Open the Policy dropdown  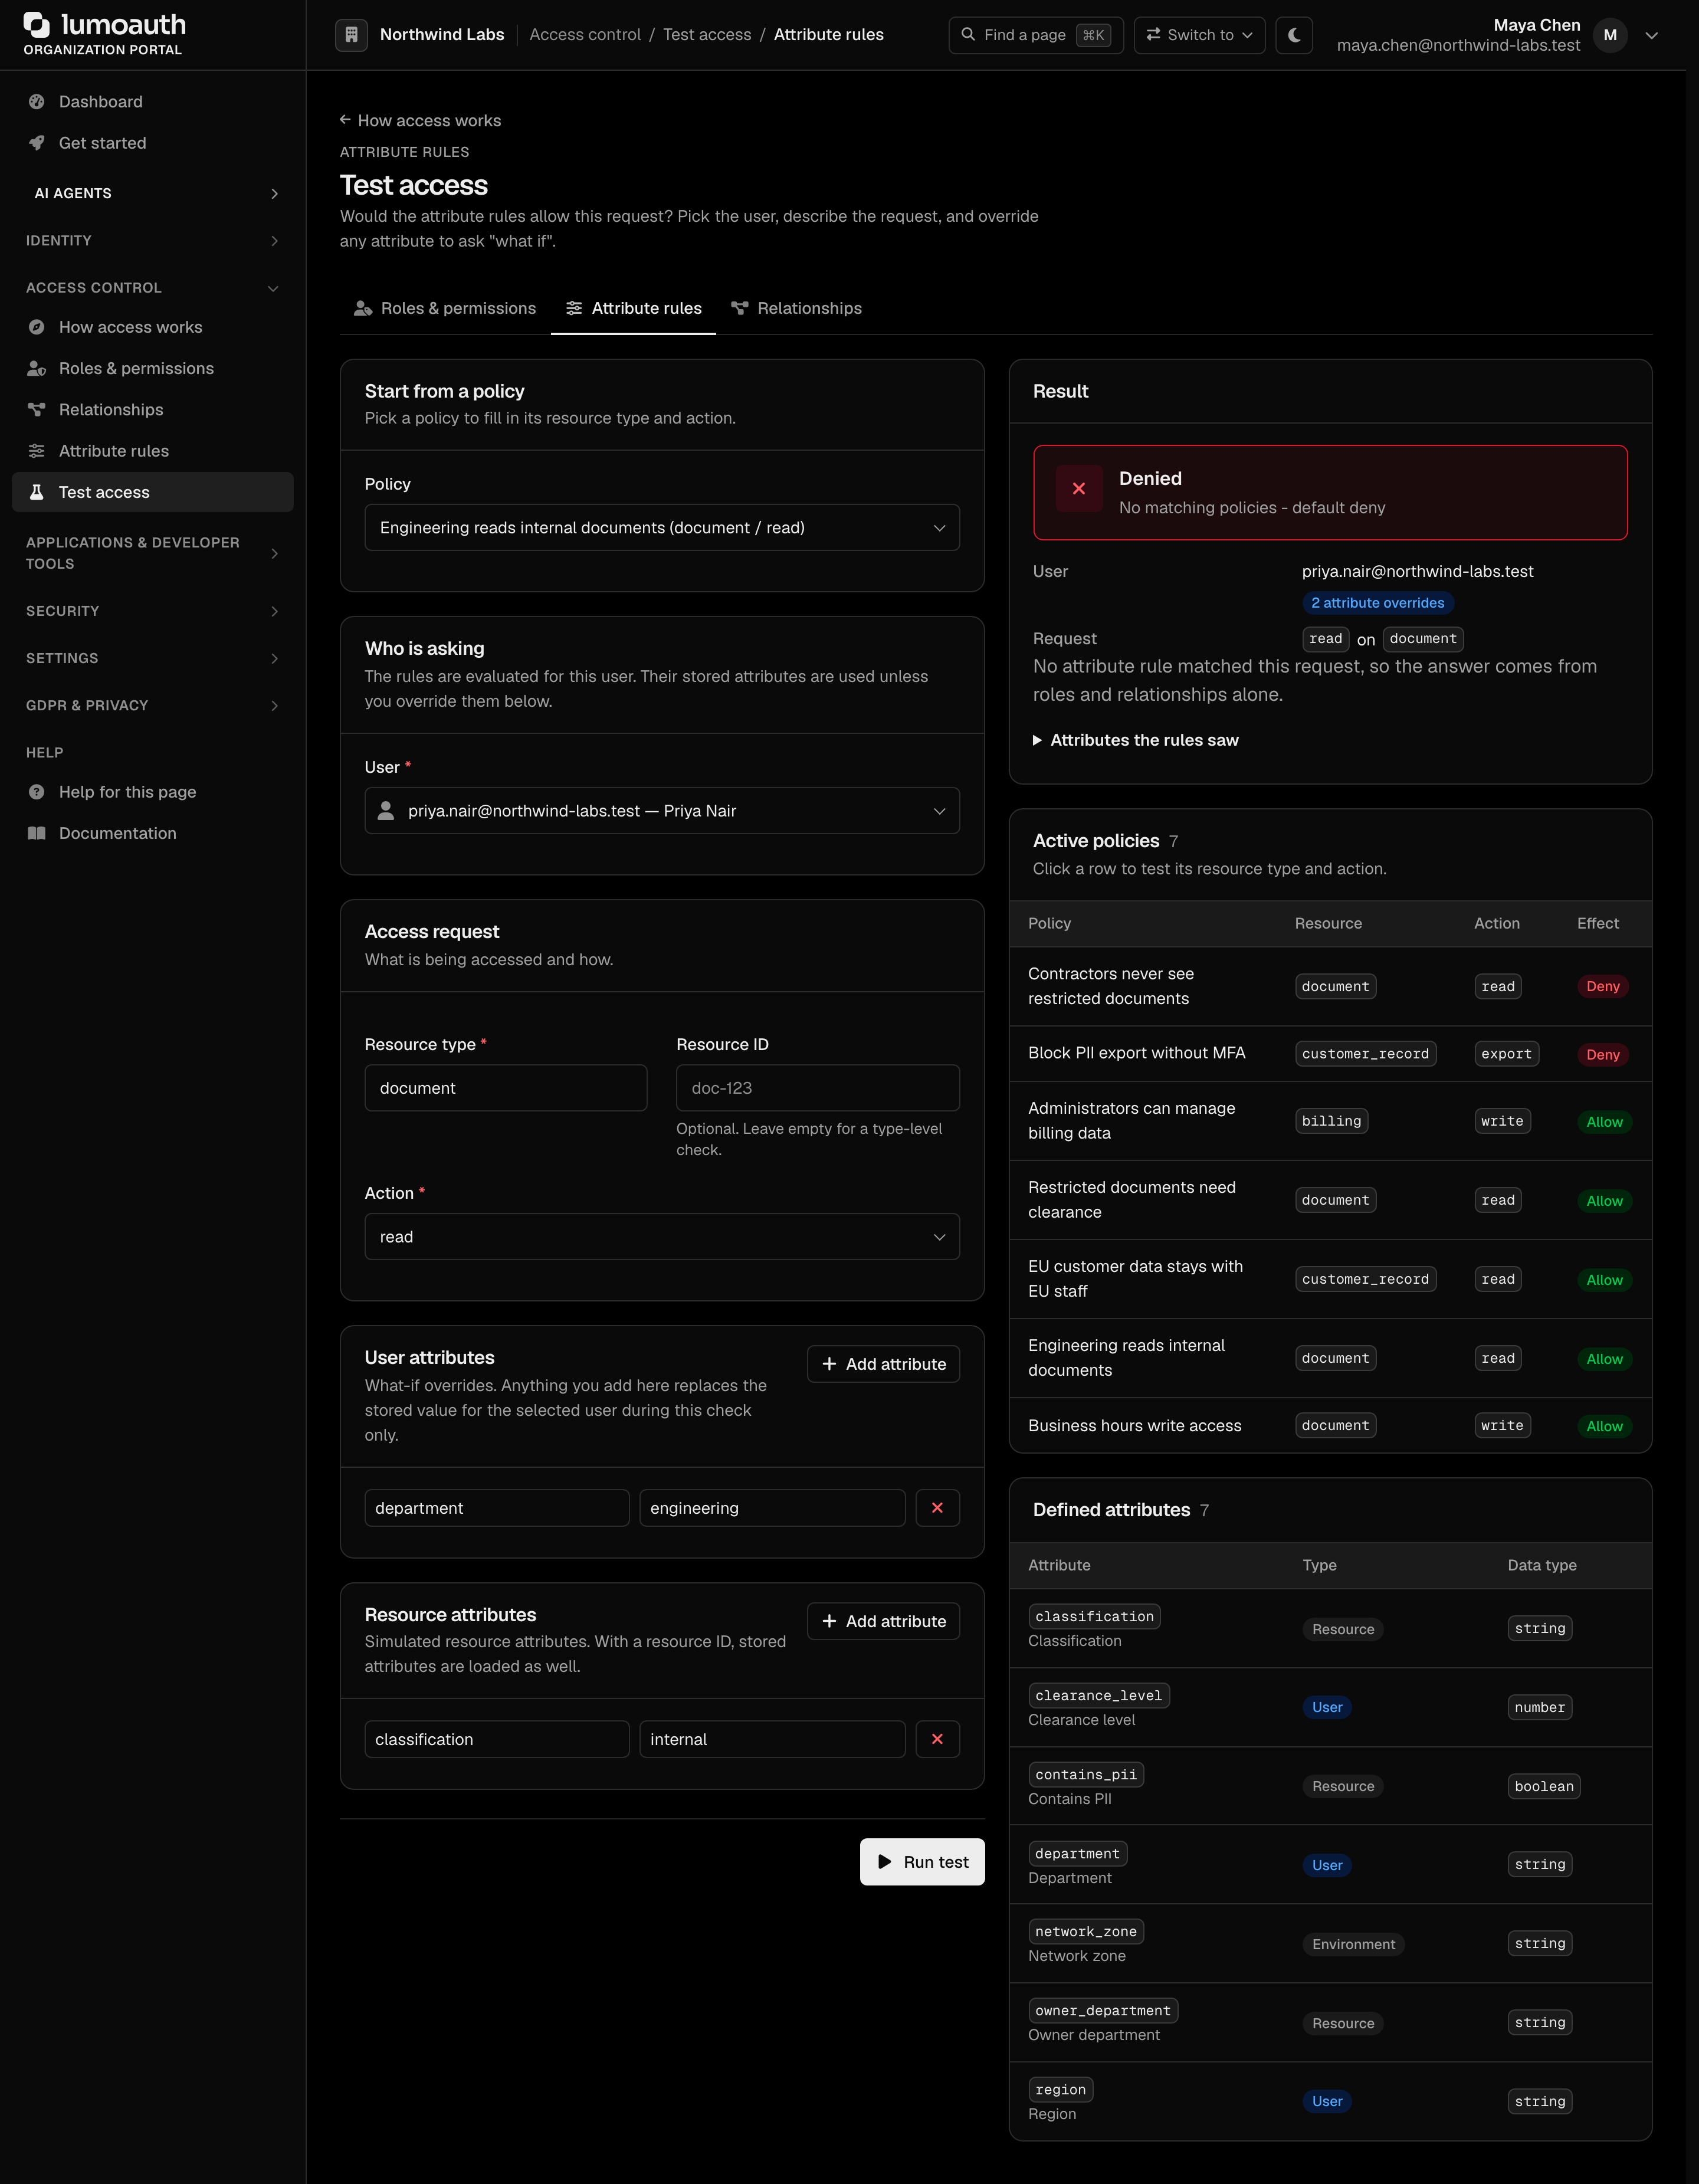662,528
